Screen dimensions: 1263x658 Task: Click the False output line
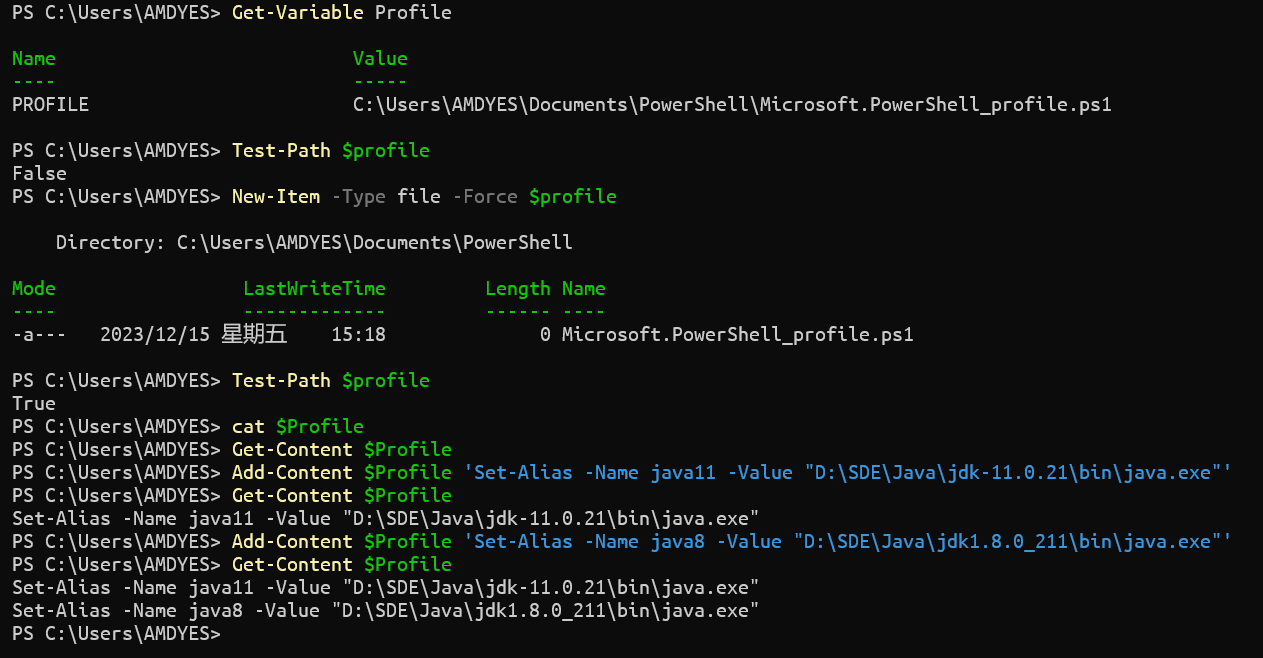[39, 174]
